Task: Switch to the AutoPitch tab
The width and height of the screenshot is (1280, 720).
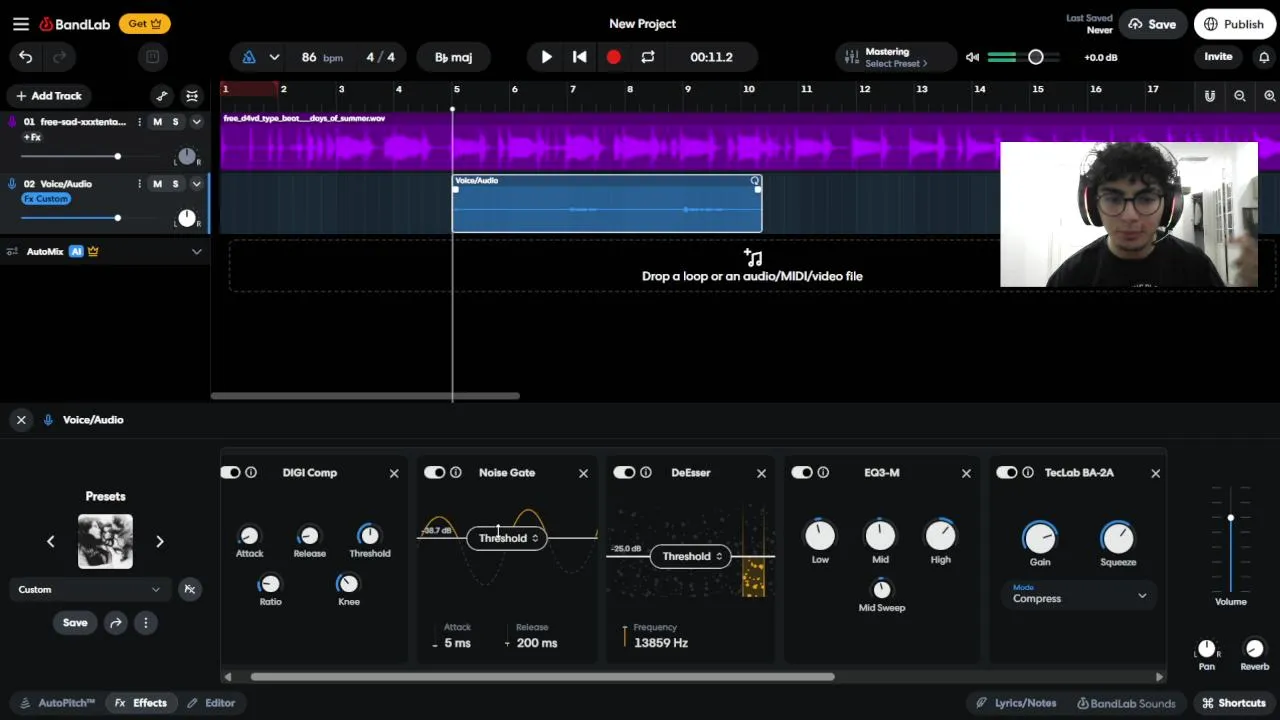Action: point(57,703)
